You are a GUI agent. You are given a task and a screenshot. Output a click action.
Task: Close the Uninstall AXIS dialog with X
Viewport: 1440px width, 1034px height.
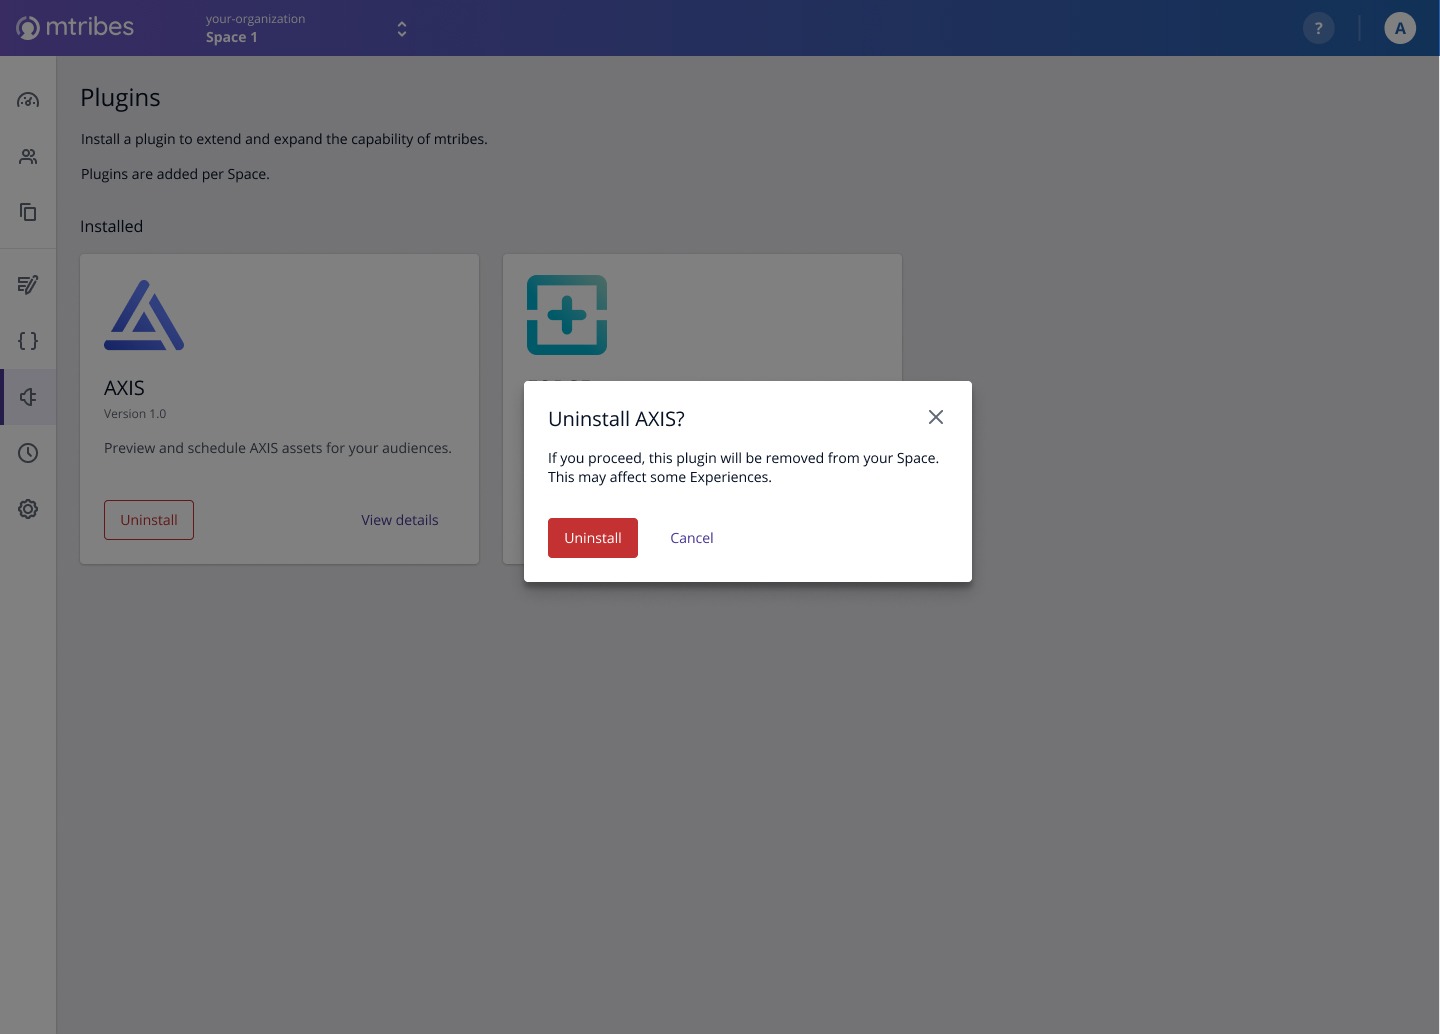click(x=936, y=417)
